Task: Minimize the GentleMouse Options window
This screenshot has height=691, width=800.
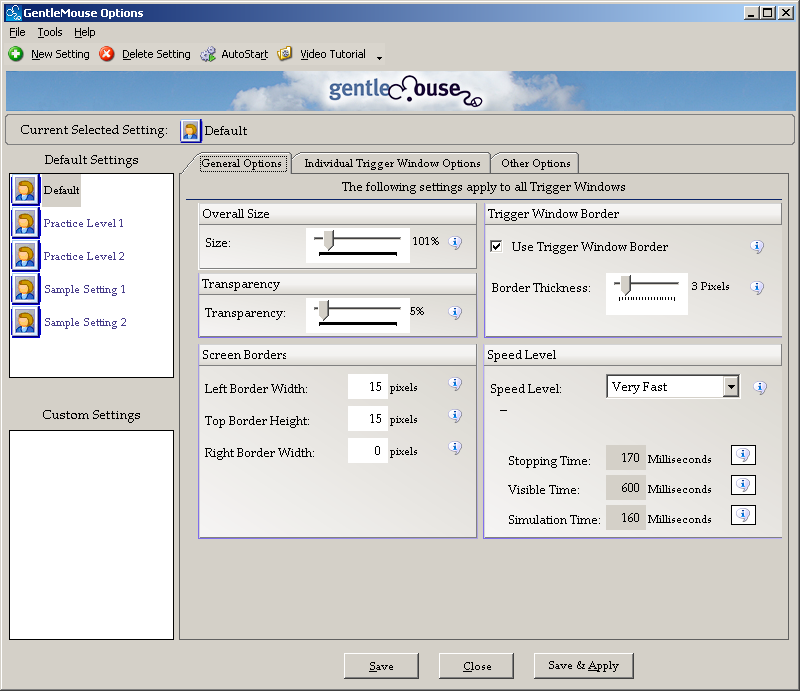Action: coord(751,13)
